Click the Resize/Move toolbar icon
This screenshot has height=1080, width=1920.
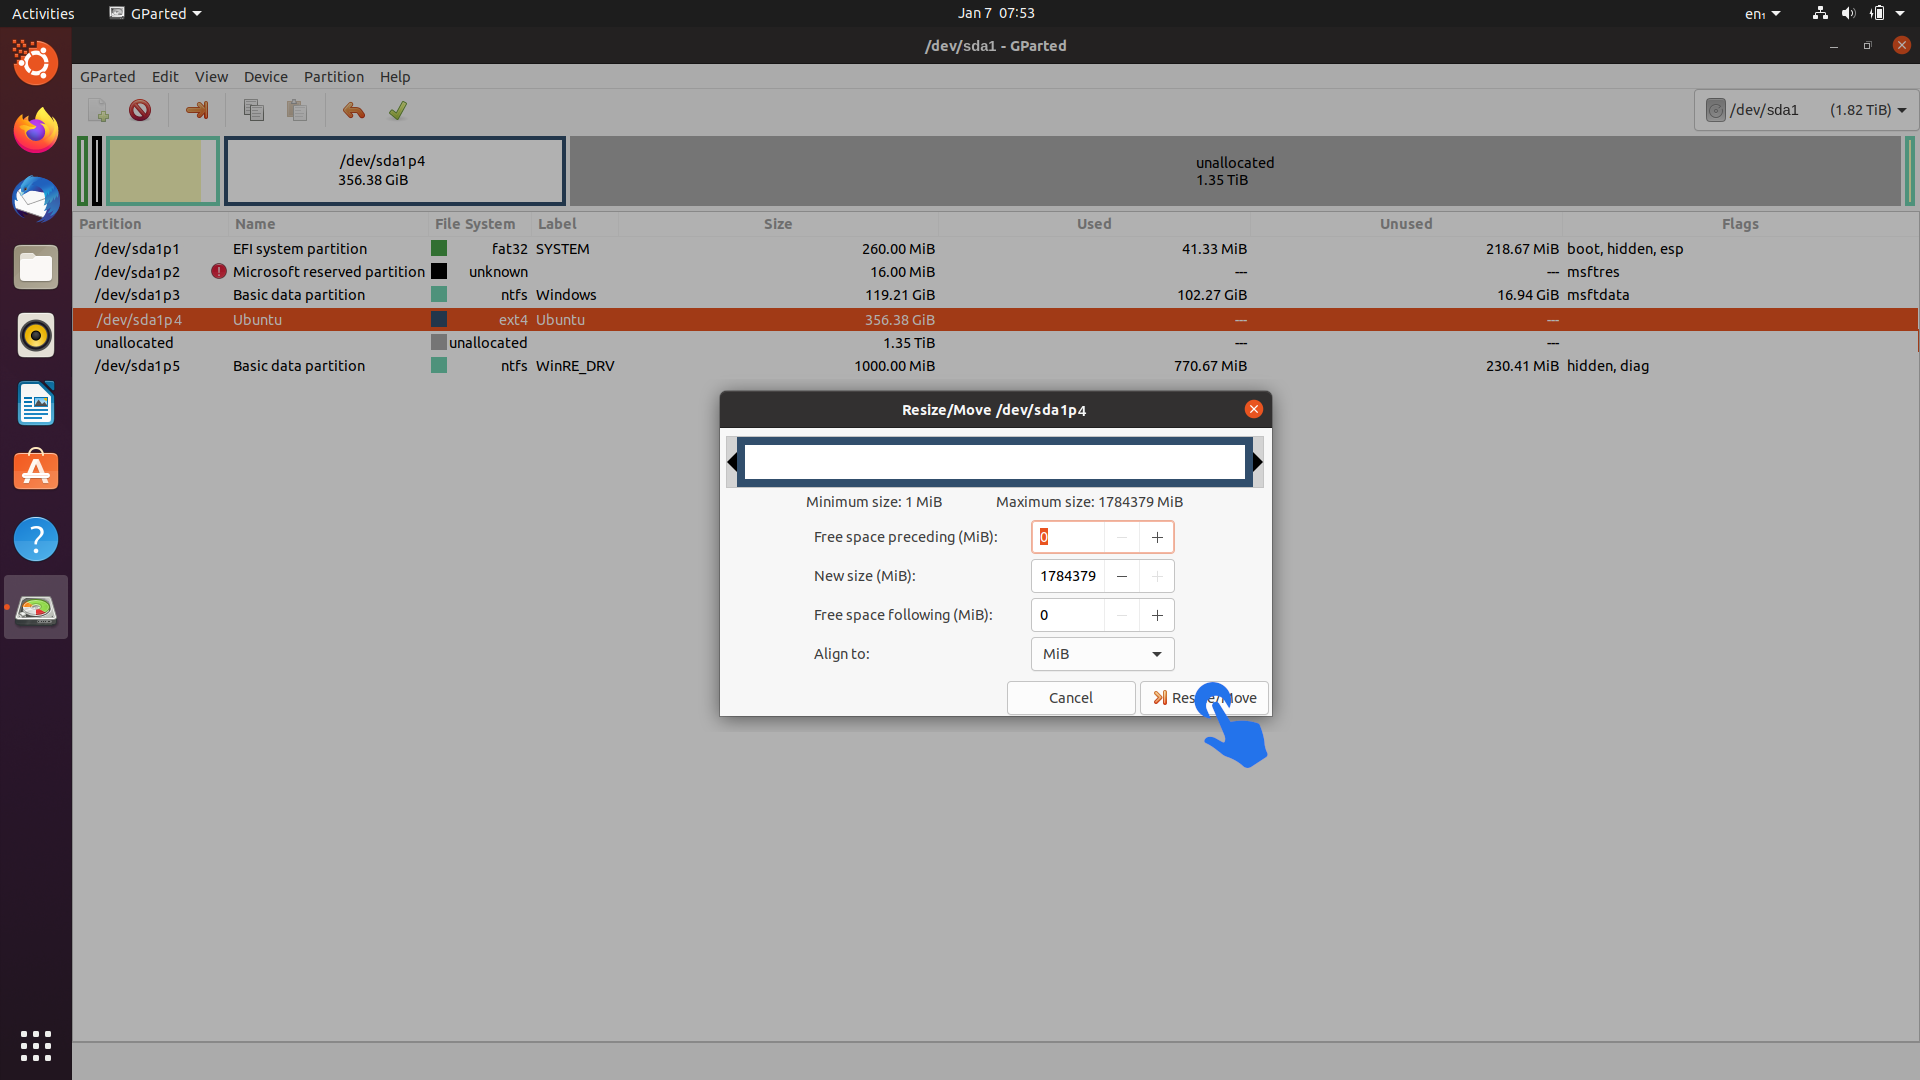[x=197, y=110]
